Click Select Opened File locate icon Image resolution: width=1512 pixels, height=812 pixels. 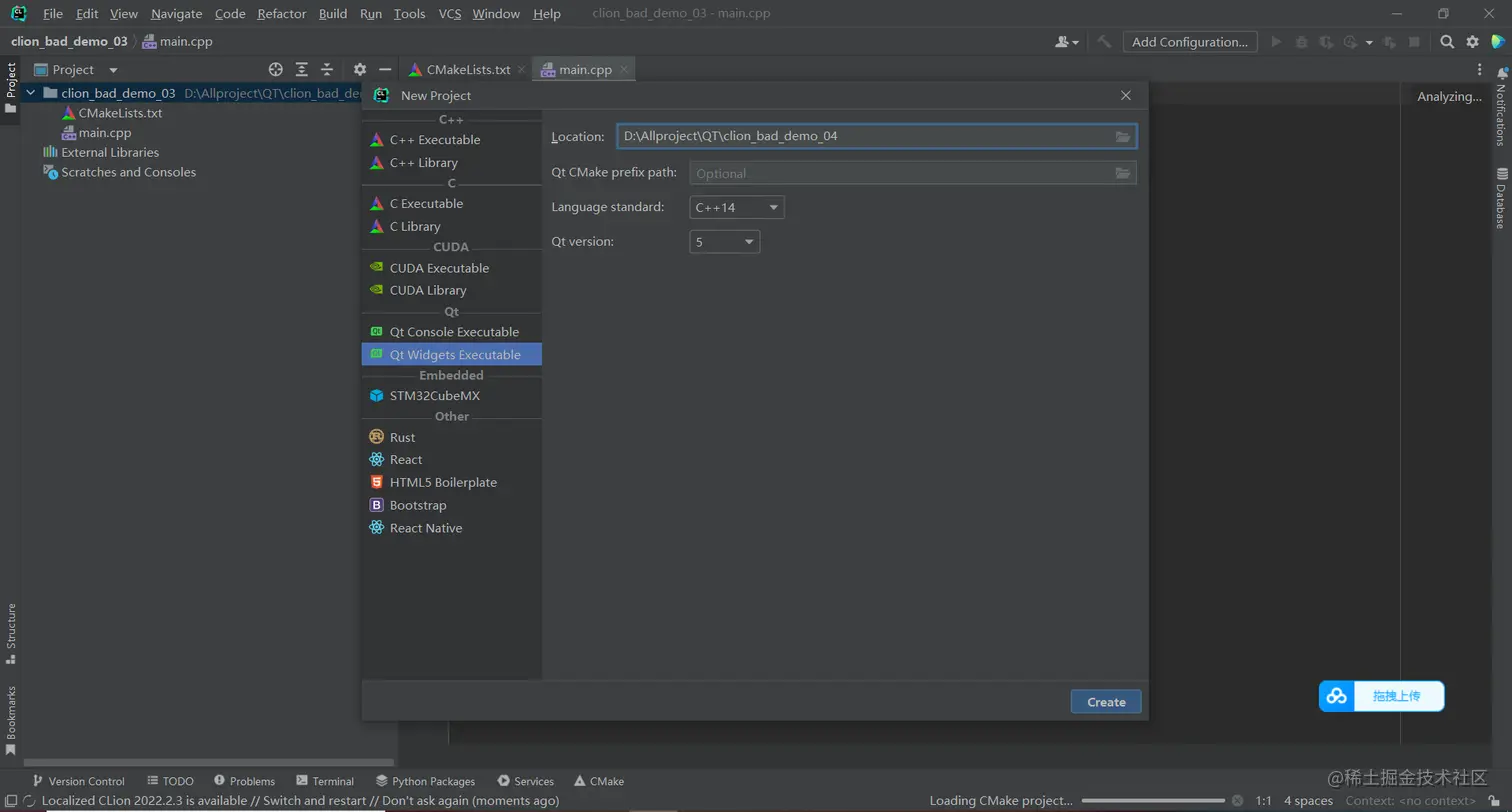point(276,70)
